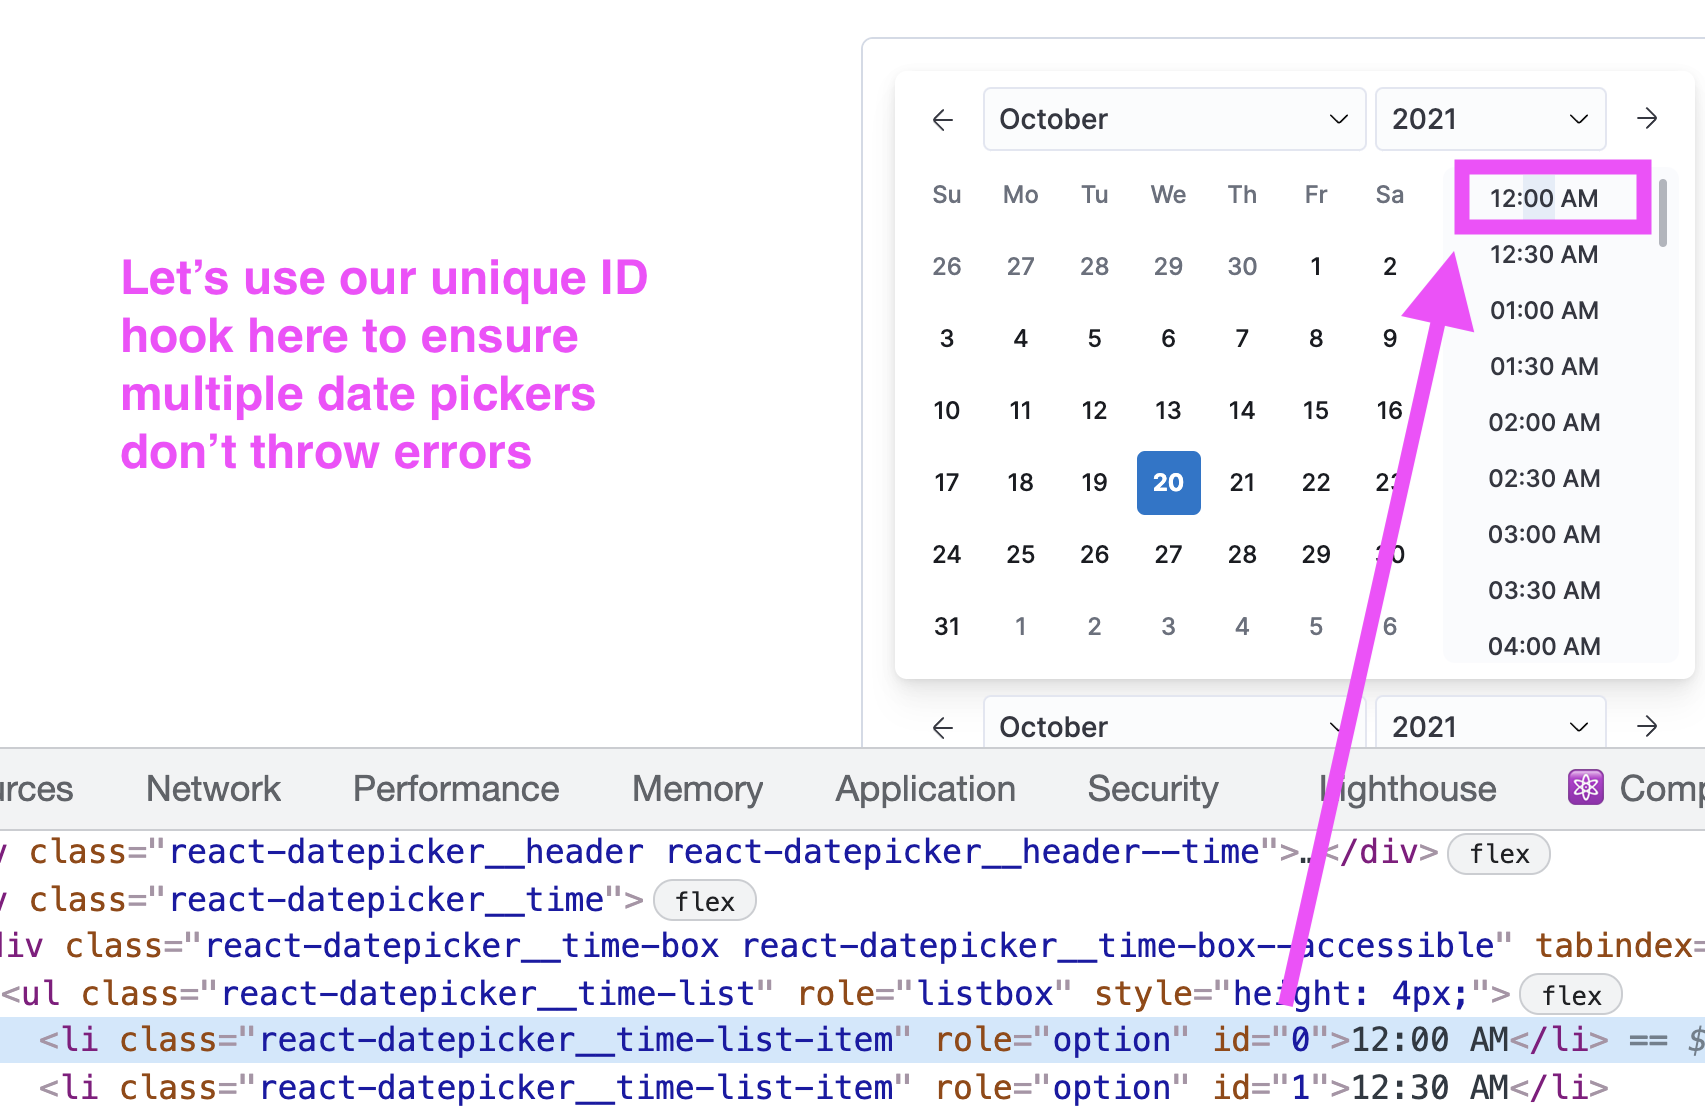Viewport: 1705px width, 1111px height.
Task: Switch to the Performance tab
Action: (455, 788)
